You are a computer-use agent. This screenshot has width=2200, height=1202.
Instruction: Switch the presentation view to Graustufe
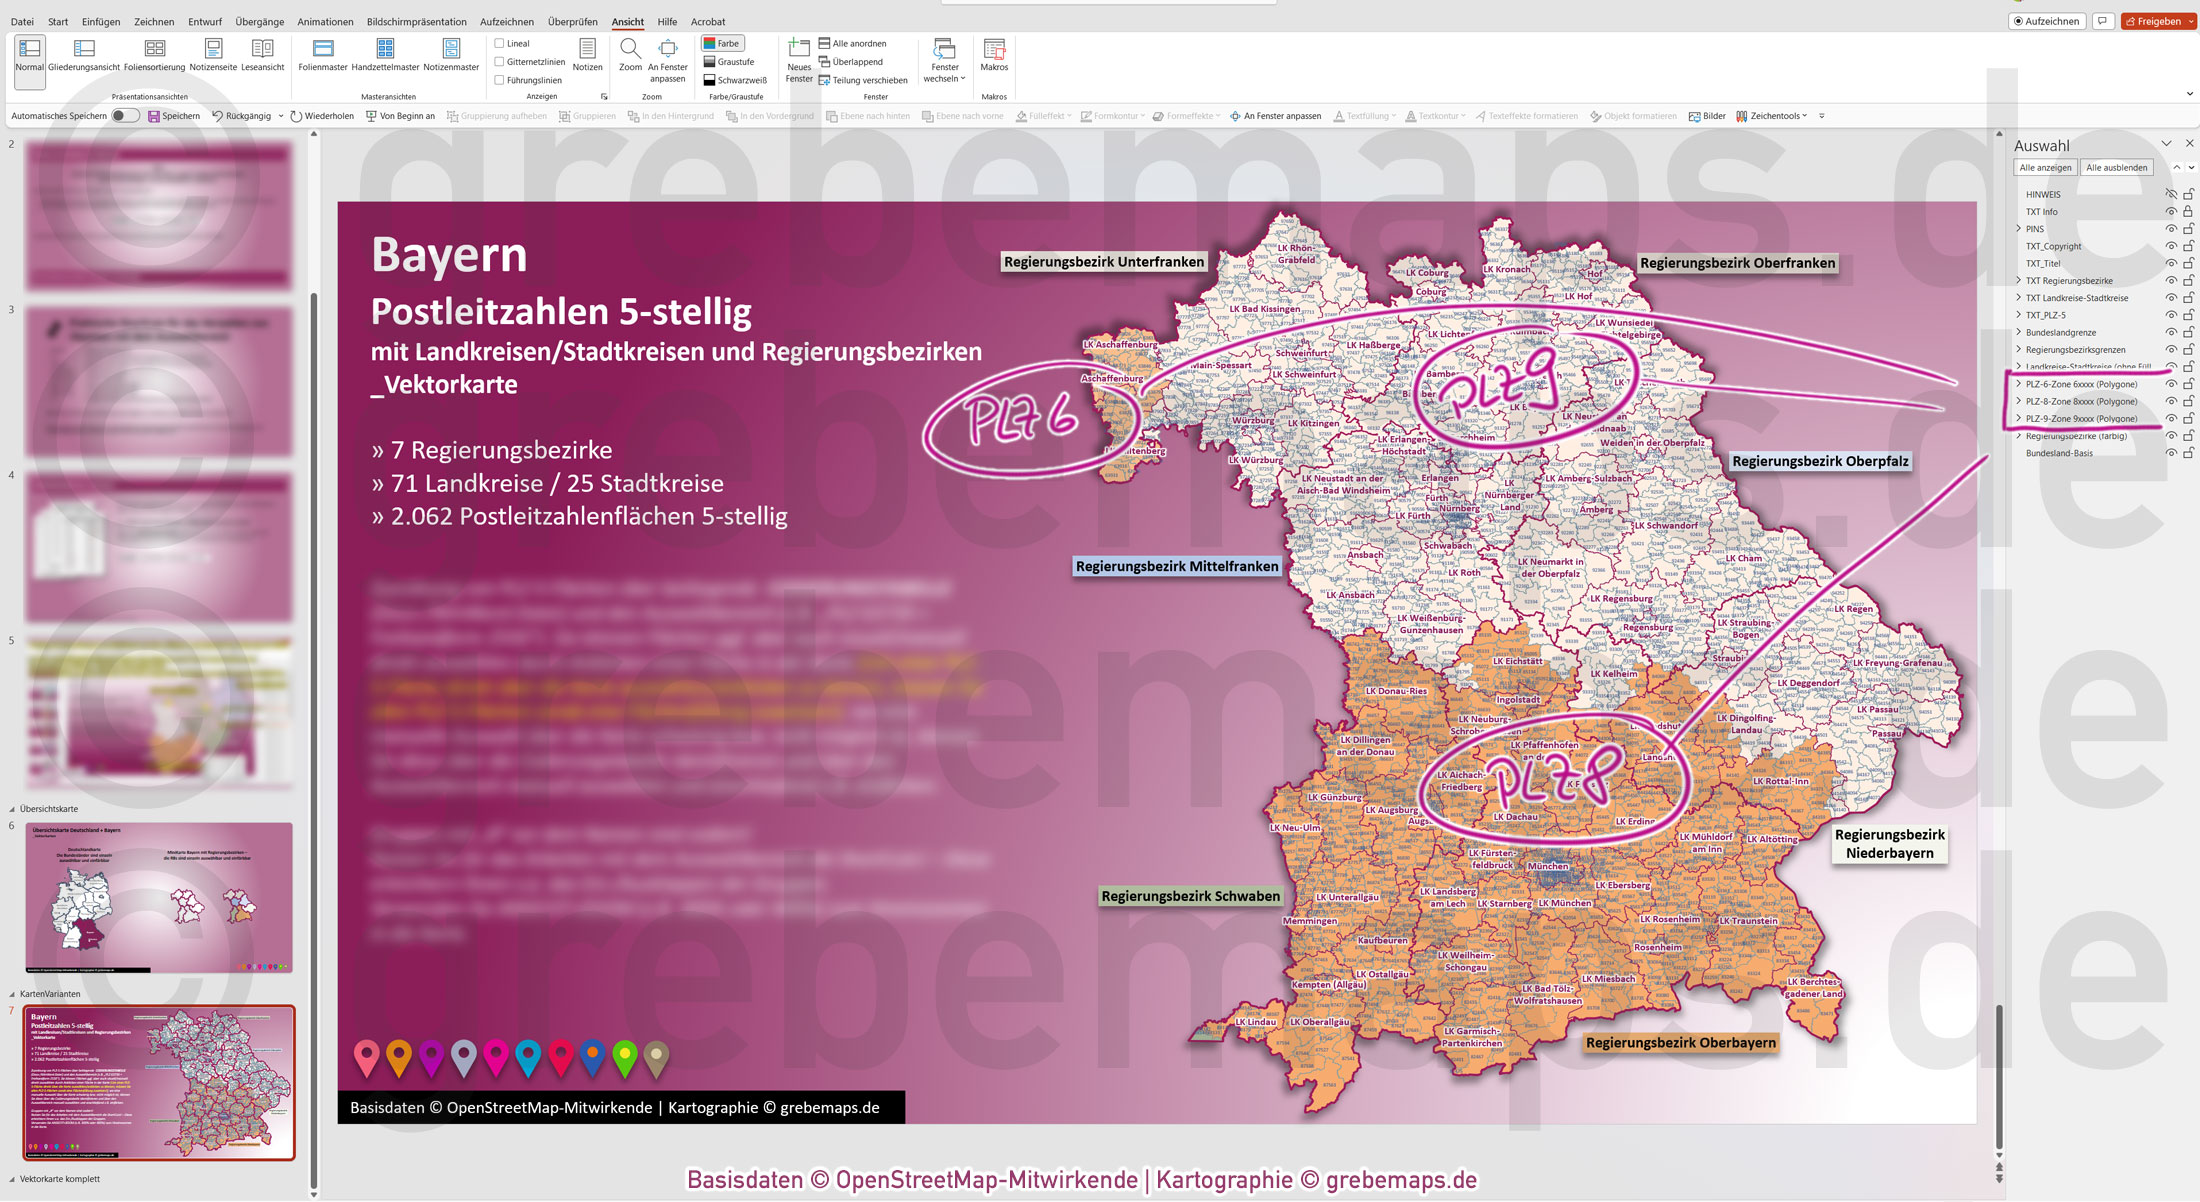[732, 61]
